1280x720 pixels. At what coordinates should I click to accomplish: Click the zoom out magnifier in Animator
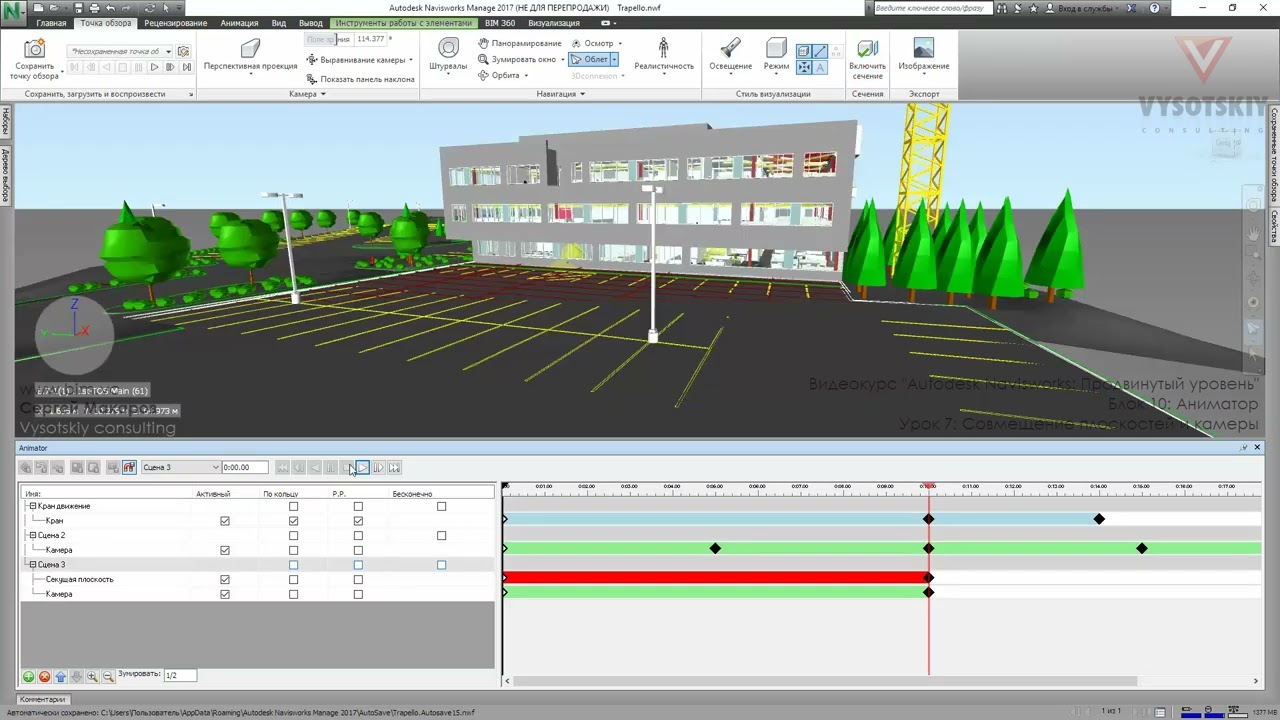(108, 677)
